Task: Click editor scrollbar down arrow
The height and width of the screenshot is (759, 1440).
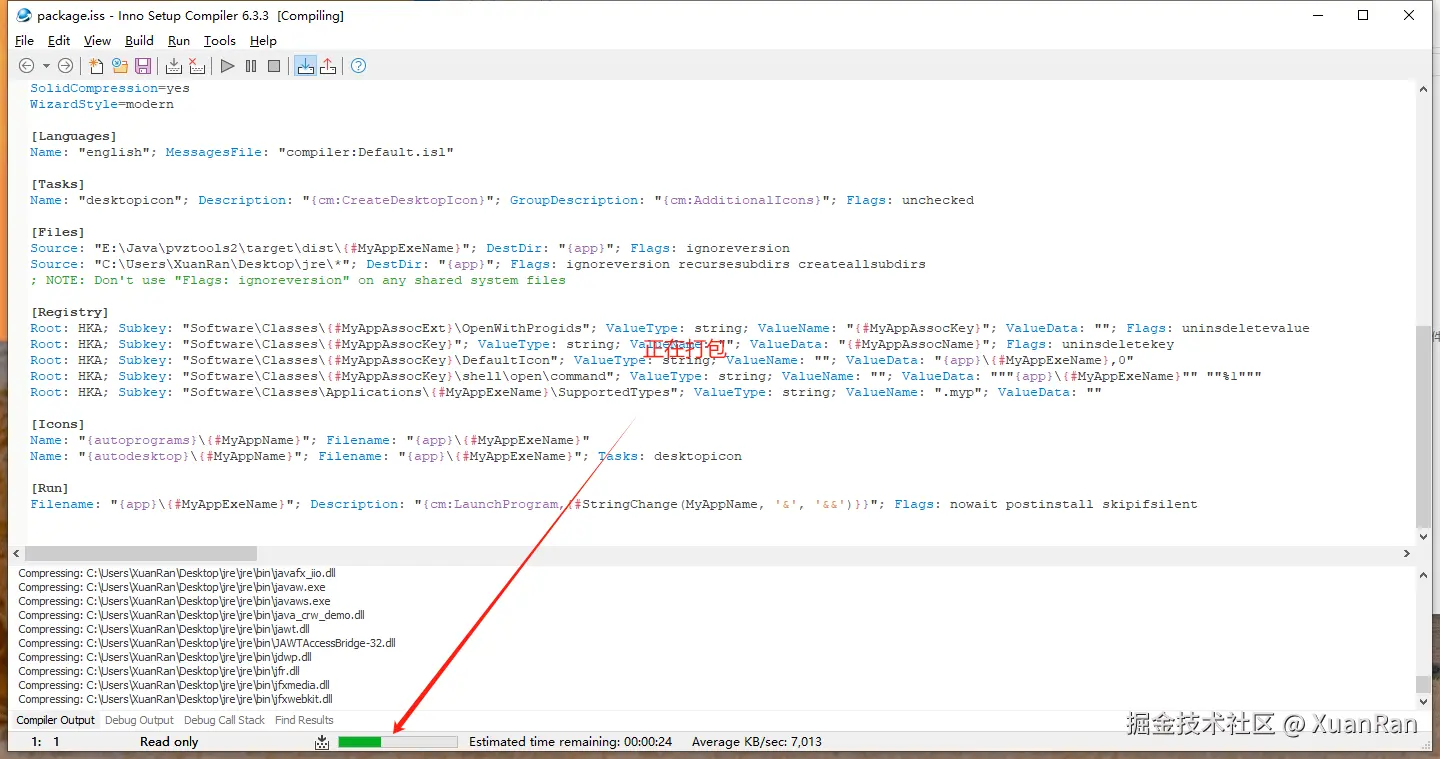Action: (x=1424, y=538)
